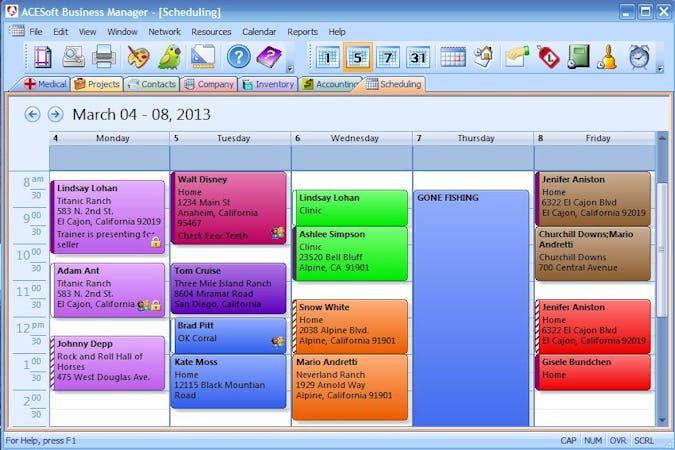Click the app icon beside File menu
Viewport: 675px width, 450px height.
point(17,31)
